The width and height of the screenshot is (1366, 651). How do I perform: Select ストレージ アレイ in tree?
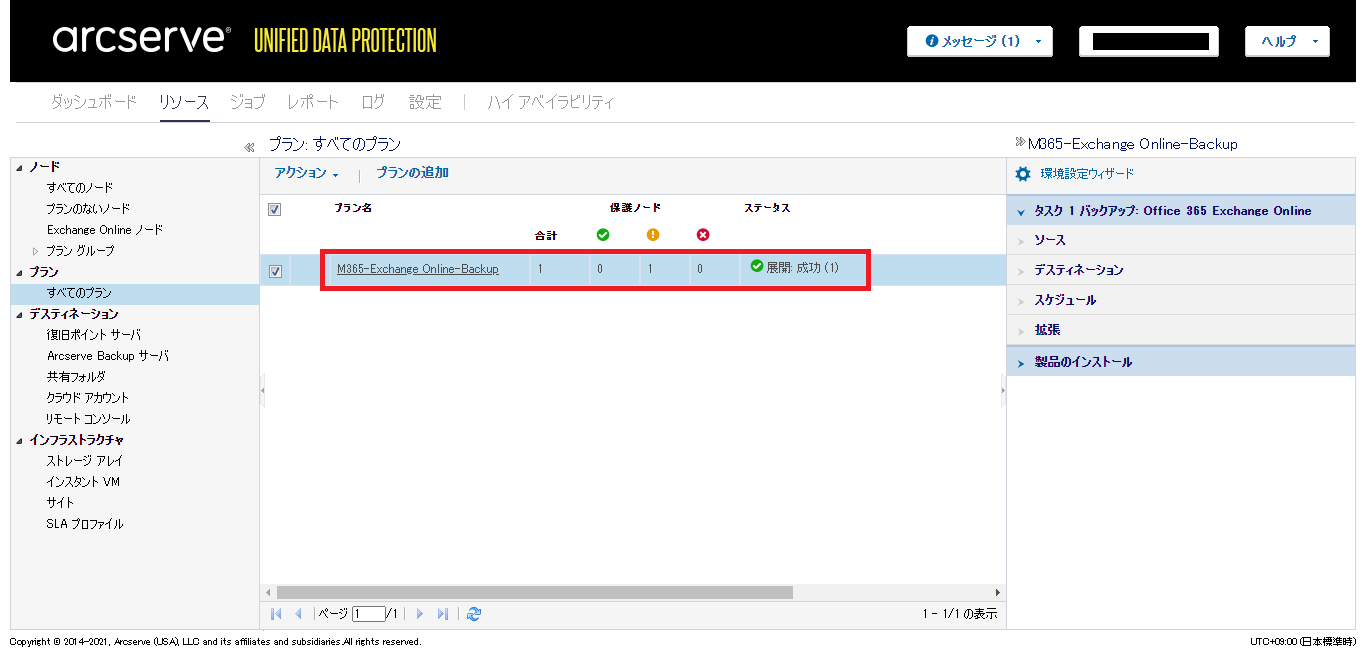[85, 461]
